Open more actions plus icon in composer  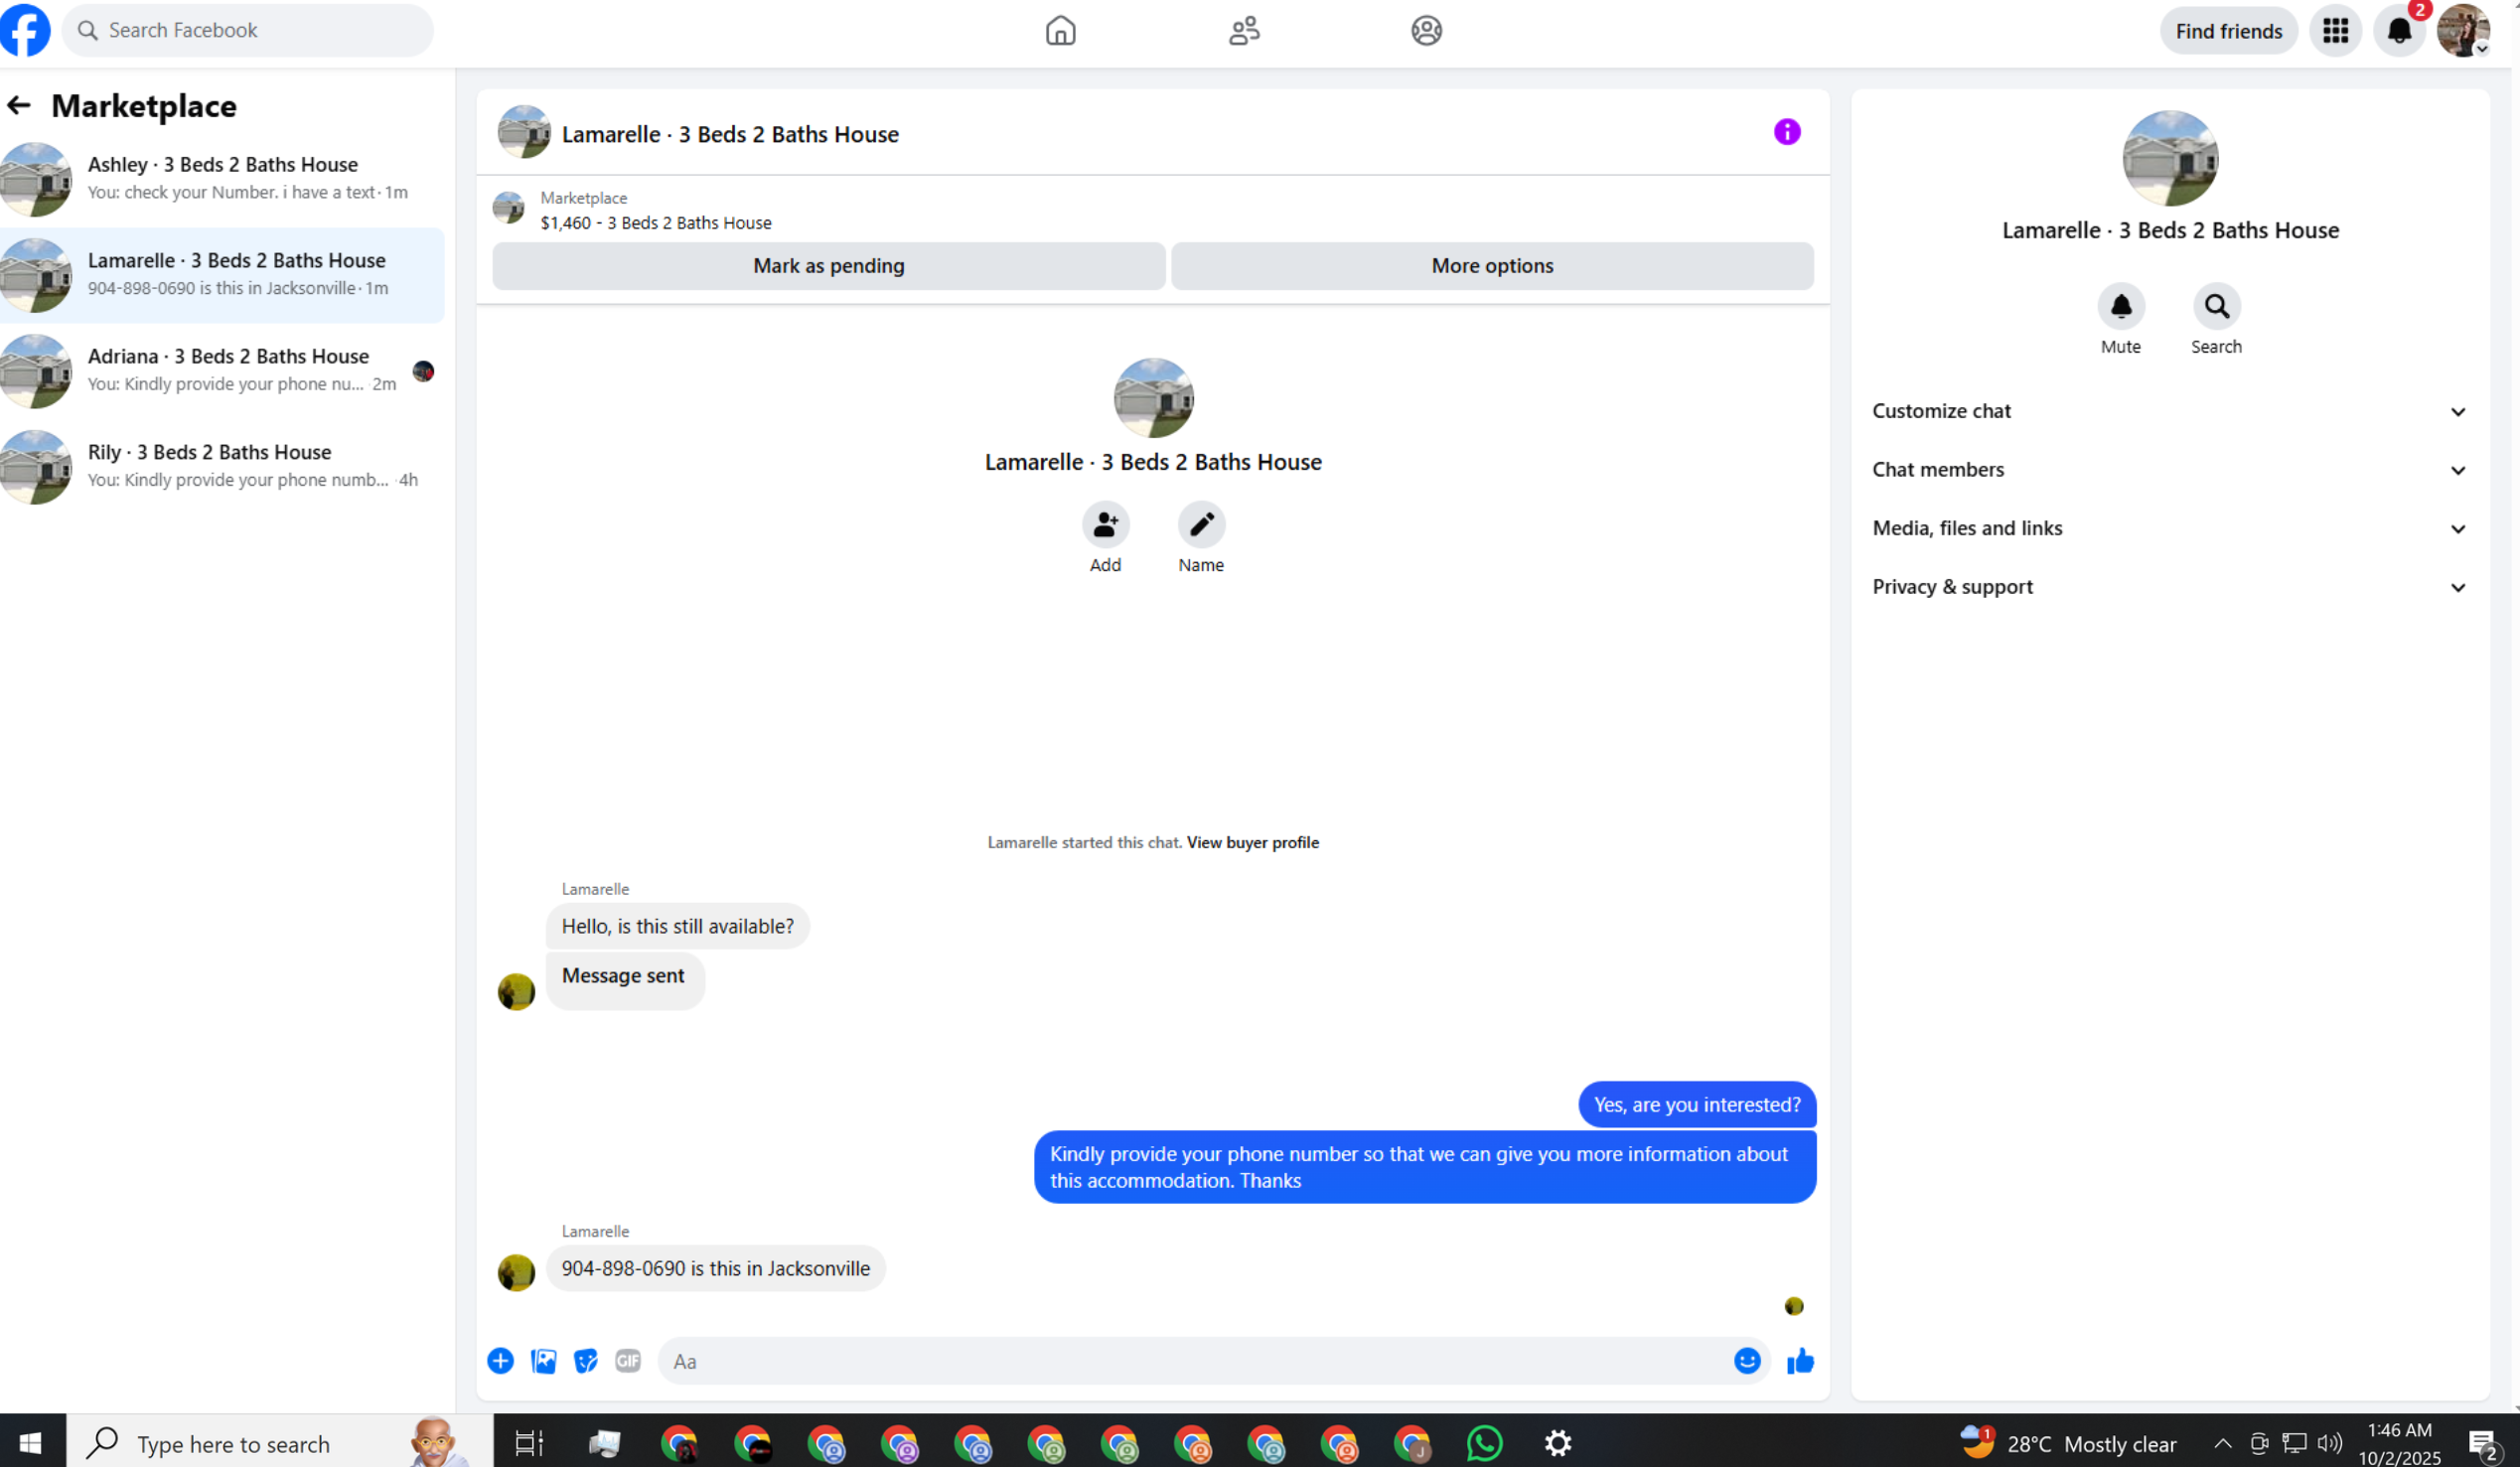(500, 1360)
